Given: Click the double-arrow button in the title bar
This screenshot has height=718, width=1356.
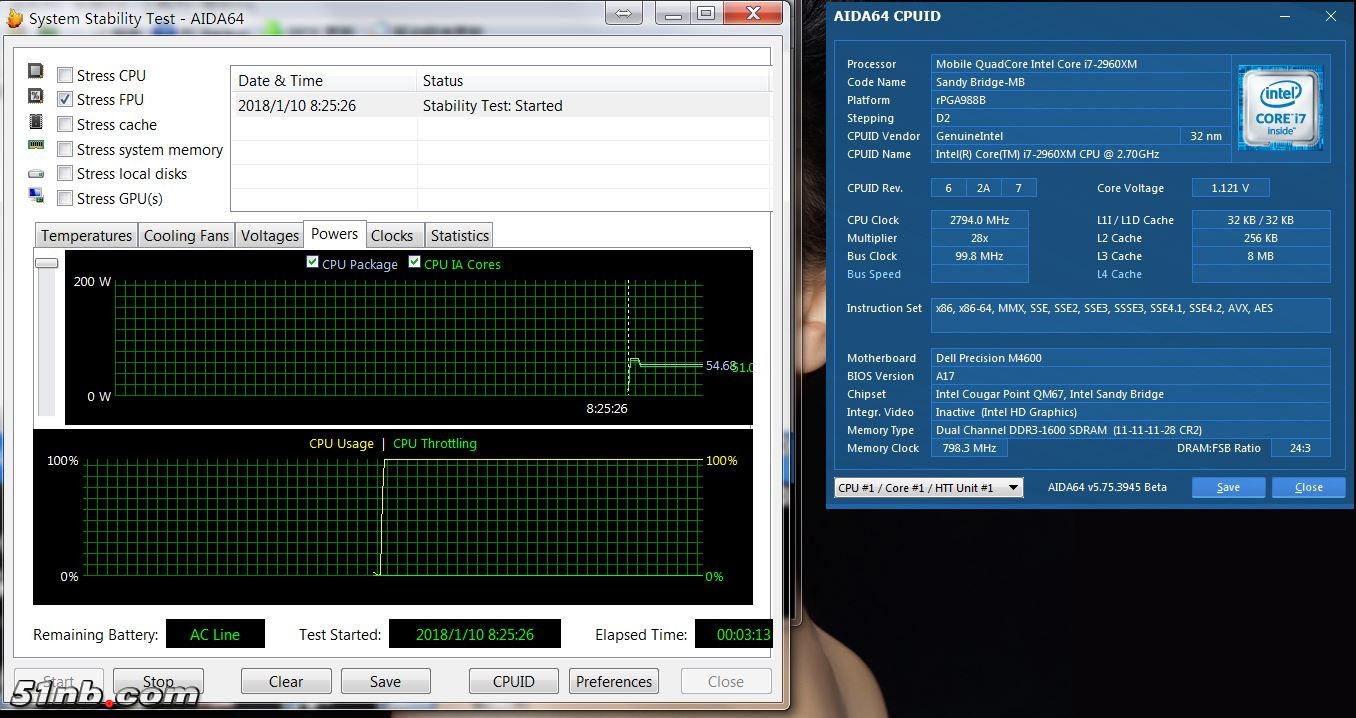Looking at the screenshot, I should (x=623, y=14).
